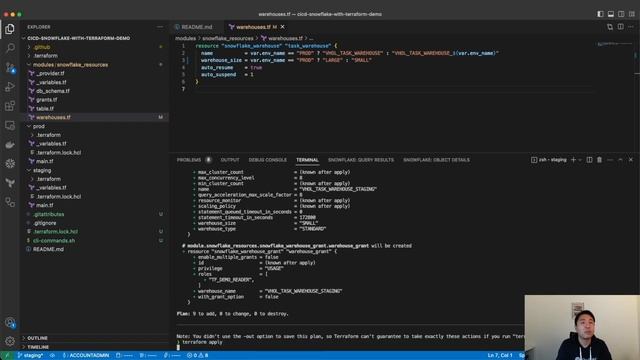Open Run and Debug view

tap(10, 87)
